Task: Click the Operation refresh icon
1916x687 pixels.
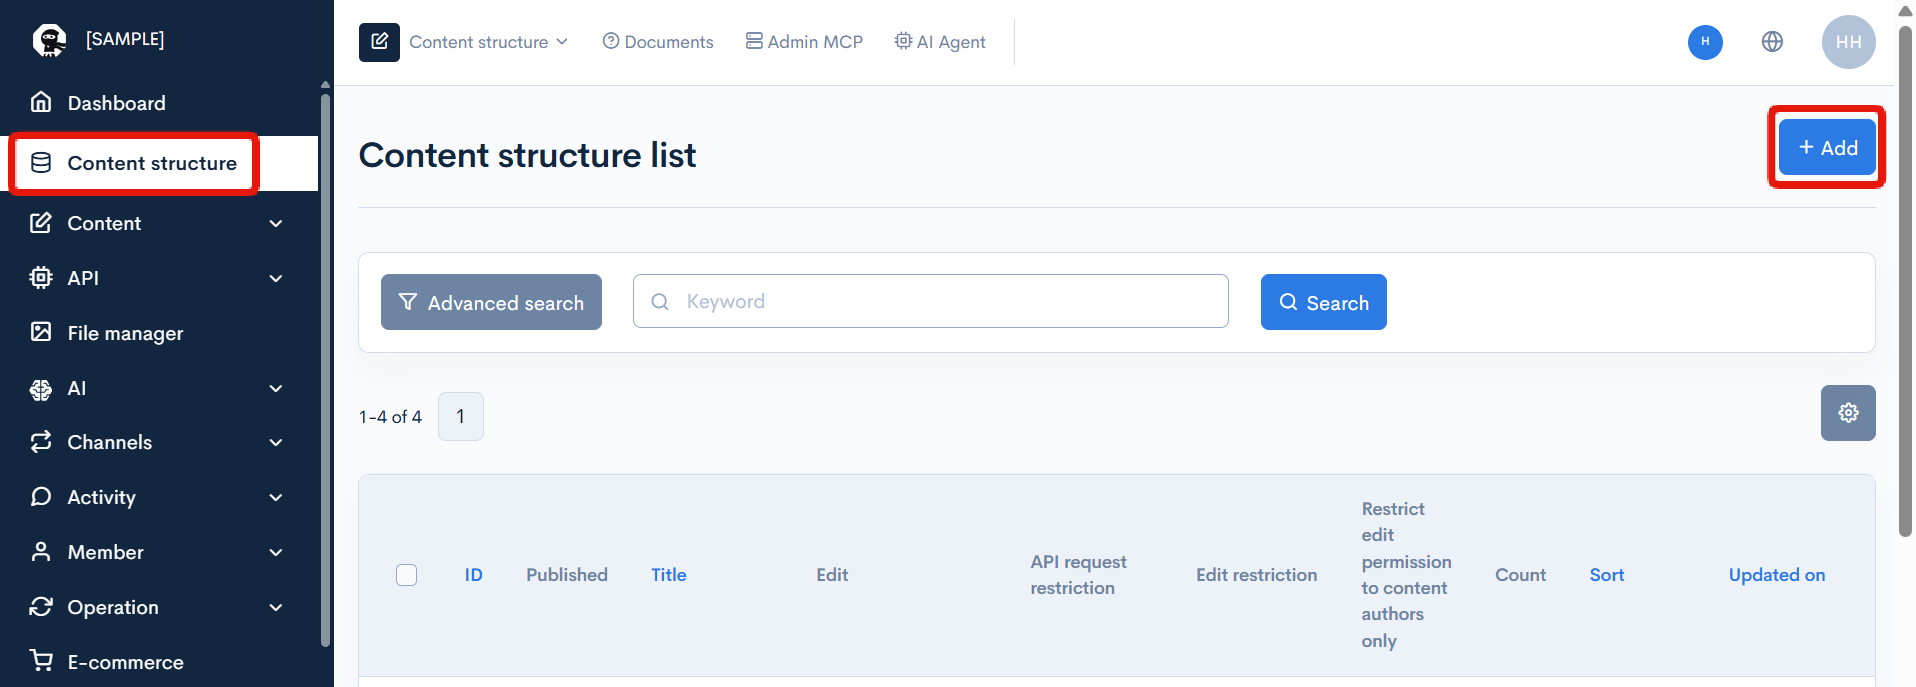Action: (x=41, y=607)
